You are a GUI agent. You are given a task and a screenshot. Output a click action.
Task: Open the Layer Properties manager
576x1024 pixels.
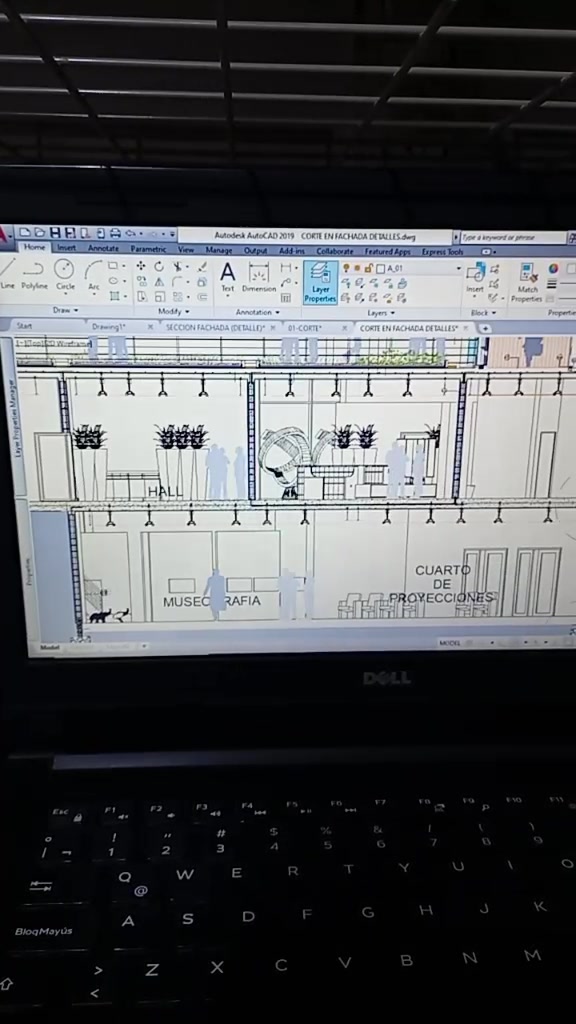(x=321, y=283)
